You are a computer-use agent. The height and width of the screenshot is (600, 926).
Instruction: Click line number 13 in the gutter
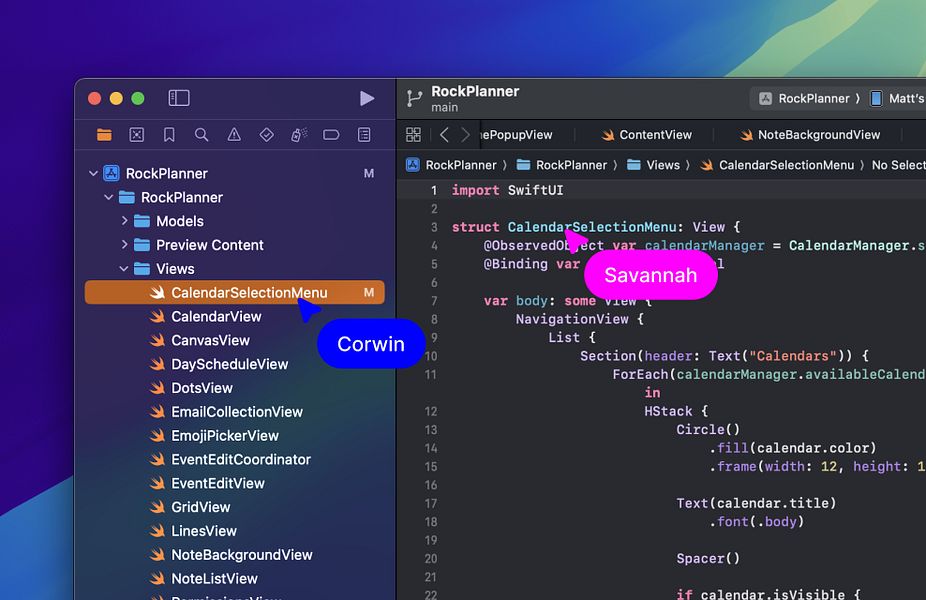[x=431, y=430]
